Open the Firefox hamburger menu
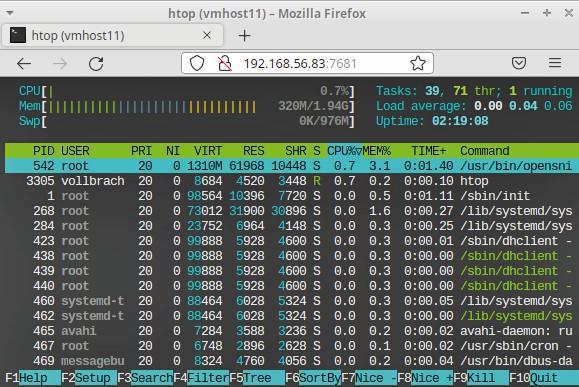This screenshot has height=387, width=579. click(555, 63)
